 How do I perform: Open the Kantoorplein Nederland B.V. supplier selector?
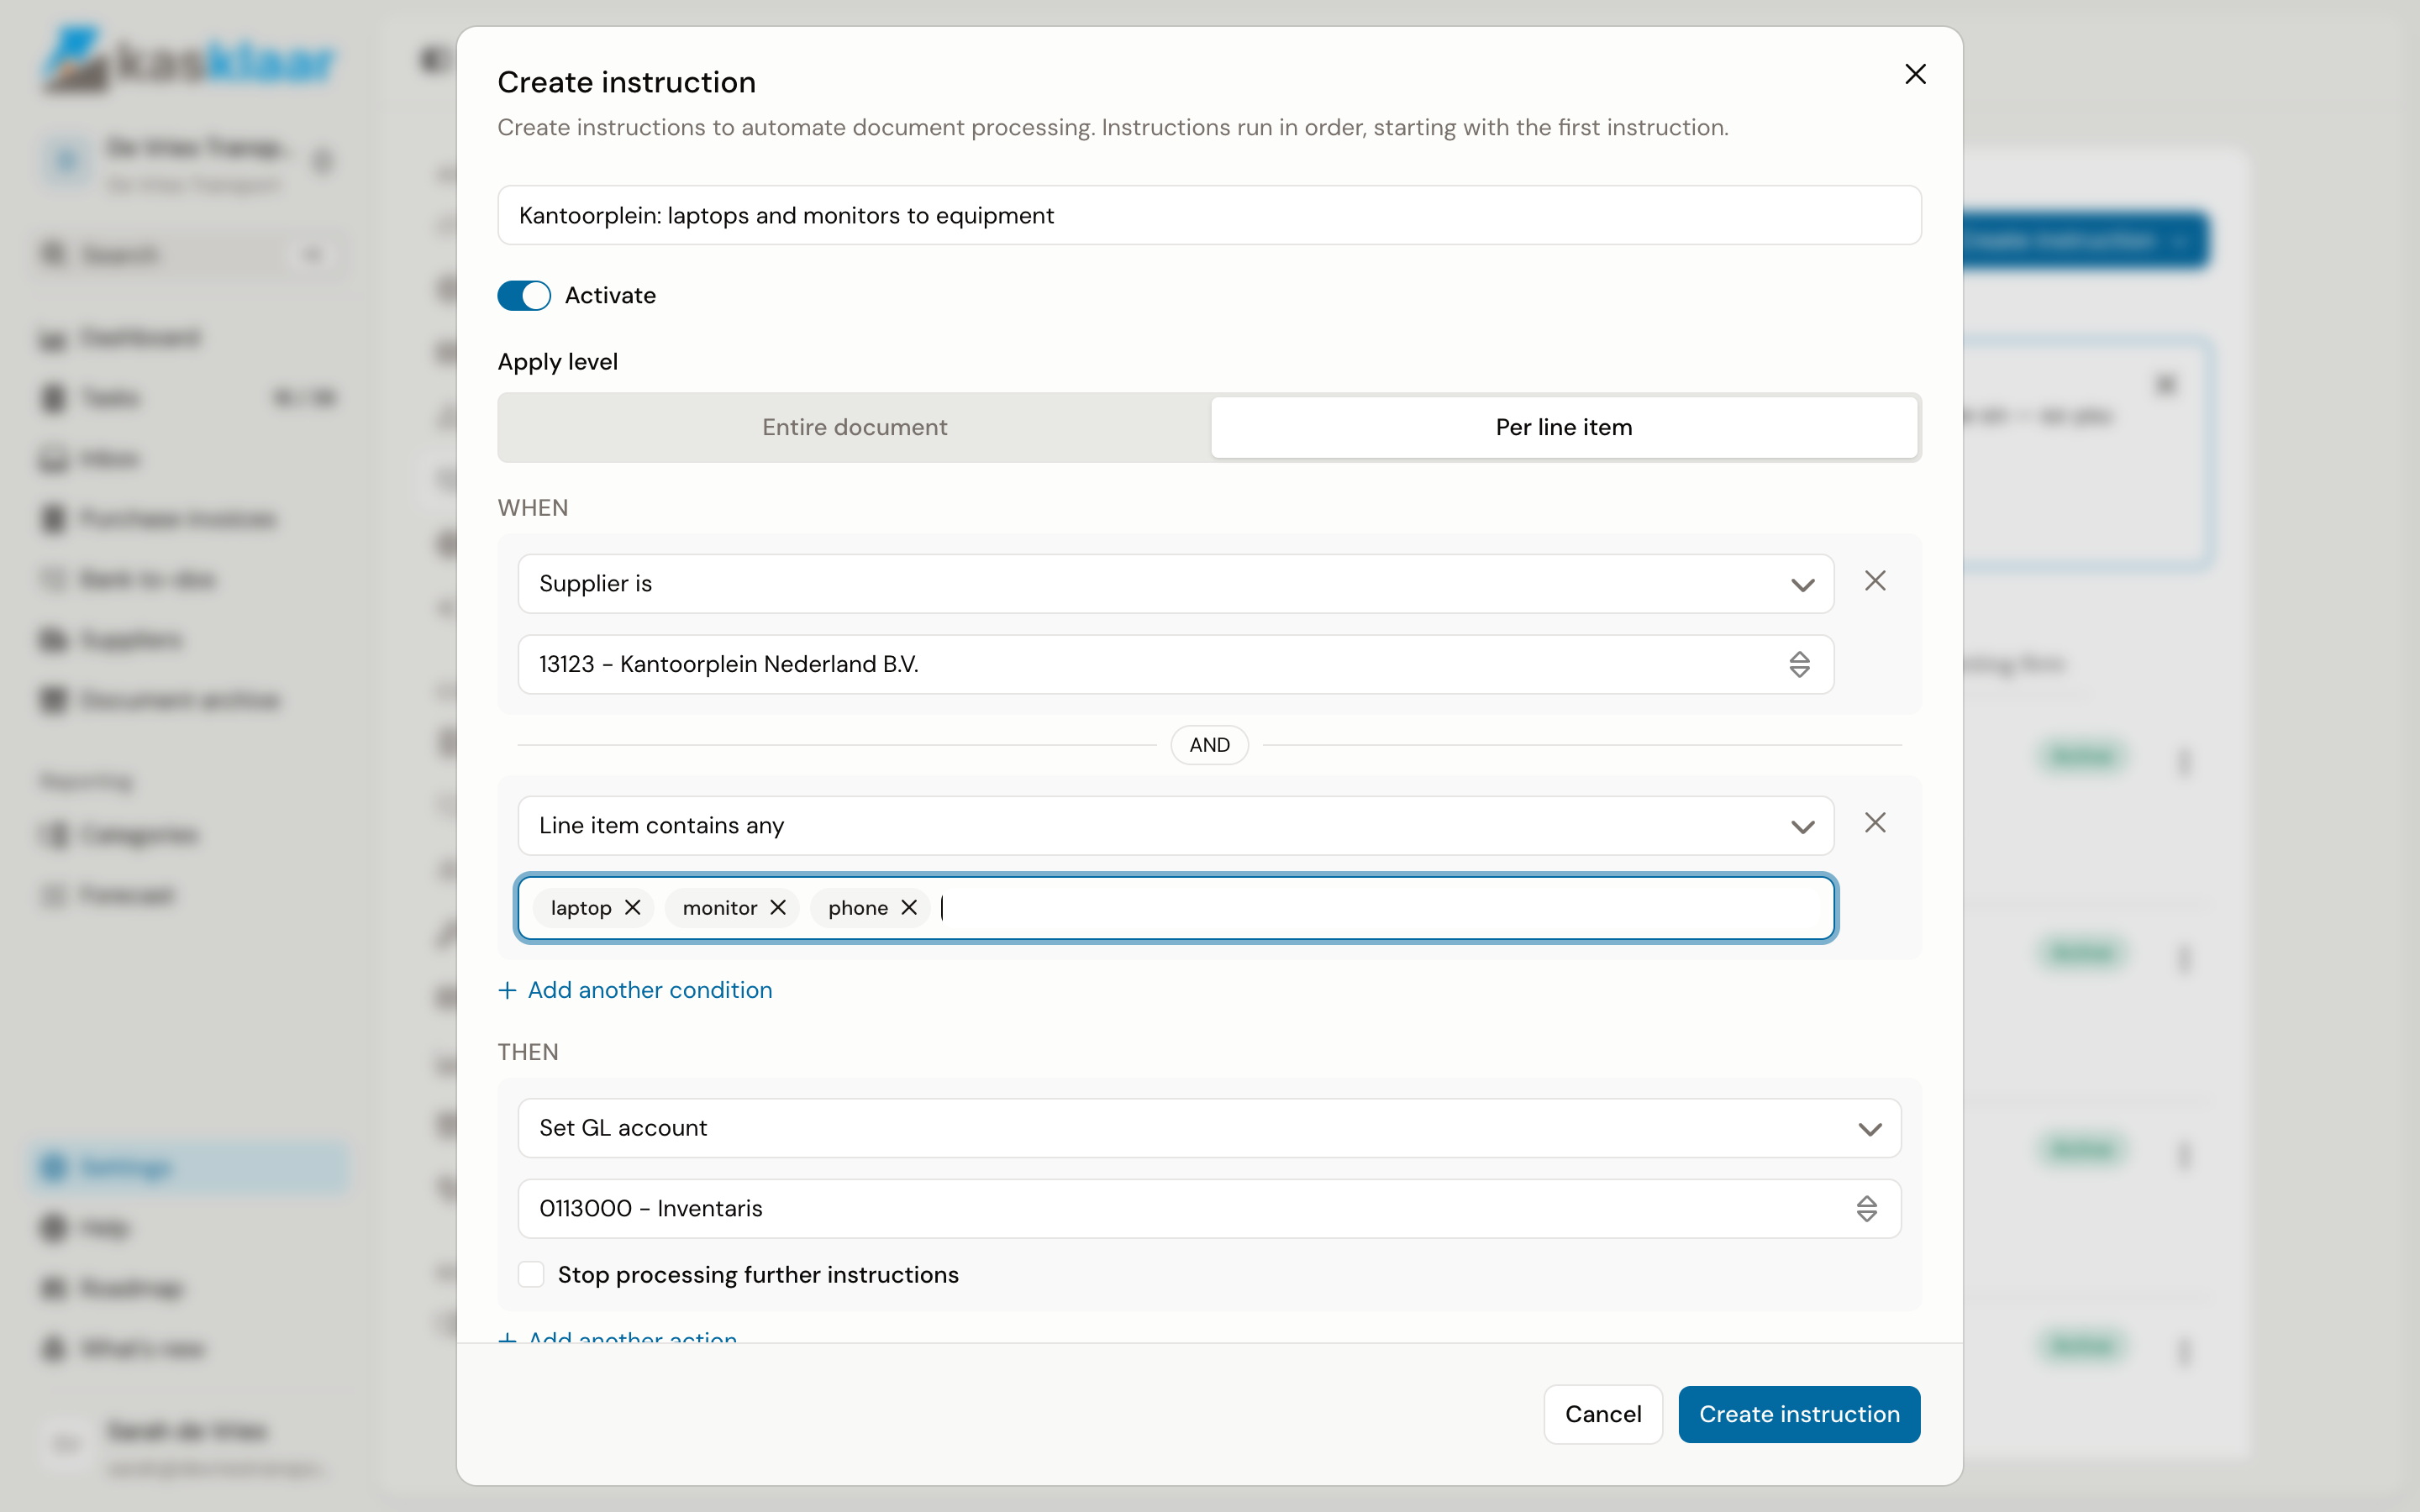1176,664
